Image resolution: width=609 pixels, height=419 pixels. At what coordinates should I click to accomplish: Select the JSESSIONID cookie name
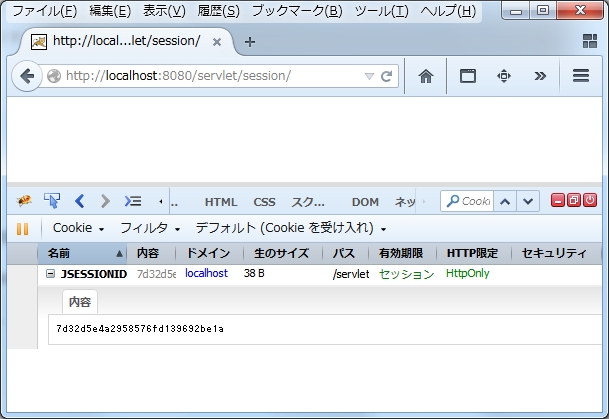[94, 274]
